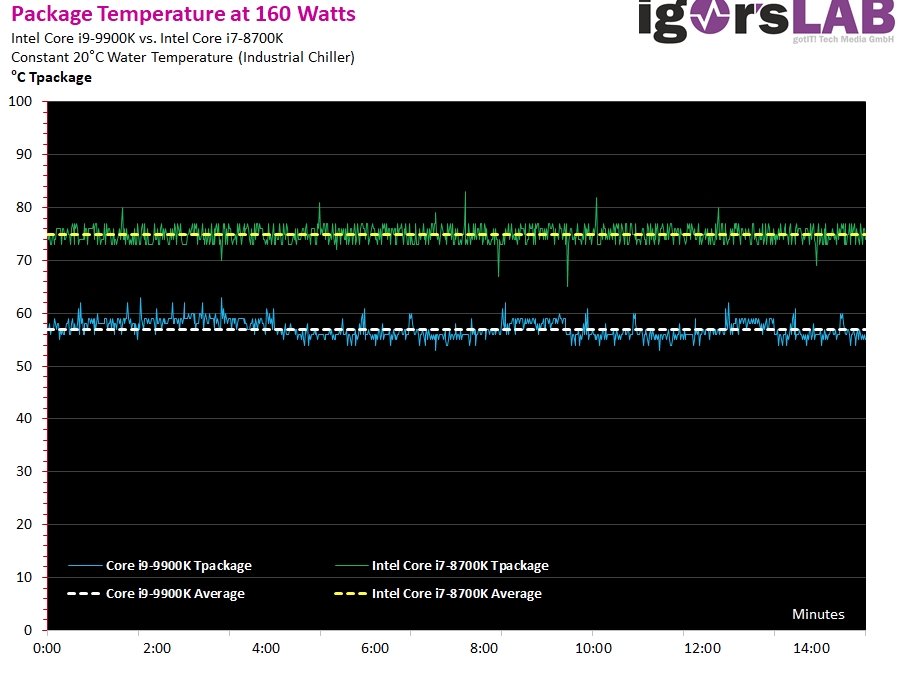The height and width of the screenshot is (683, 917).
Task: Click the 'Minutes' axis label
Action: 818,614
